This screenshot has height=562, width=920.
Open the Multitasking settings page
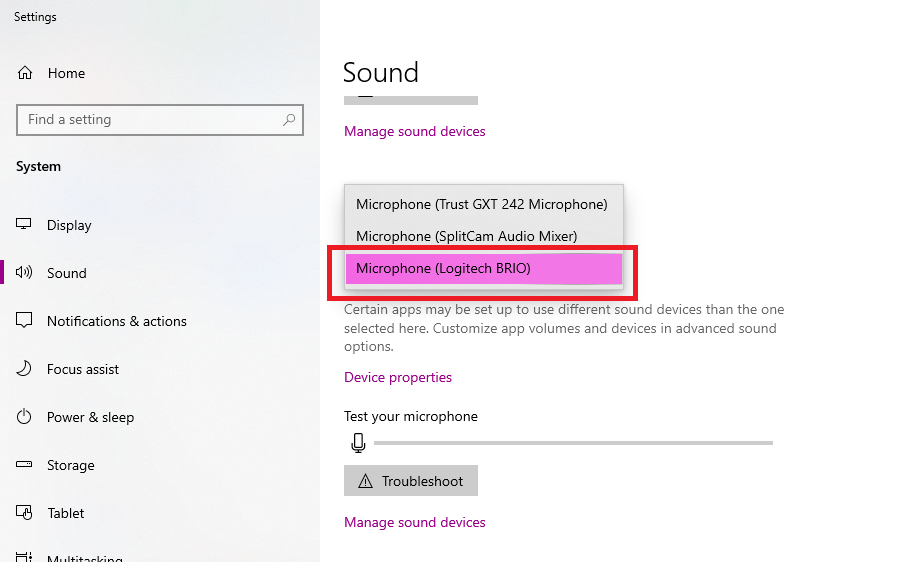[x=84, y=556]
